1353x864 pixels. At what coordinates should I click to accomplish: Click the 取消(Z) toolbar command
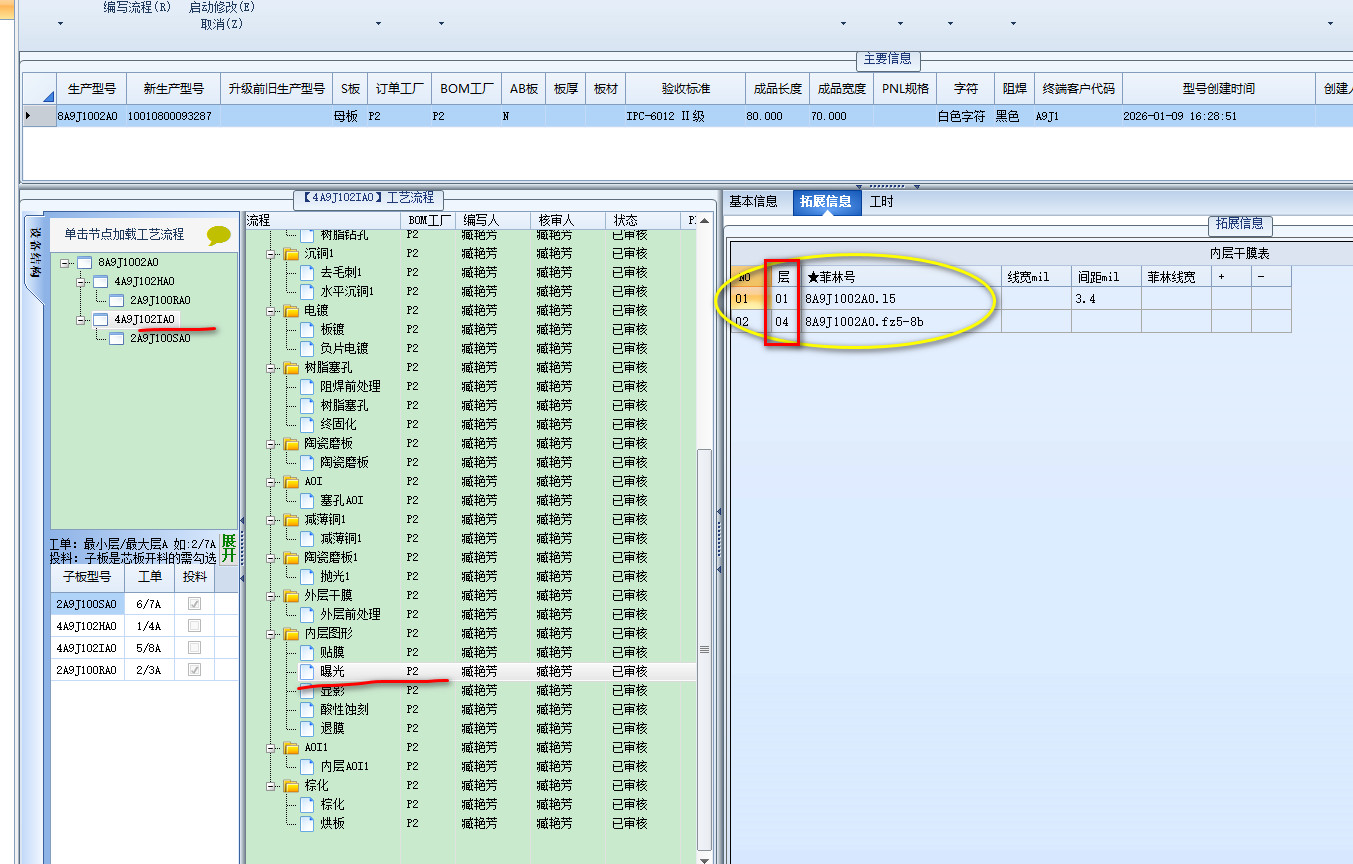click(x=222, y=23)
